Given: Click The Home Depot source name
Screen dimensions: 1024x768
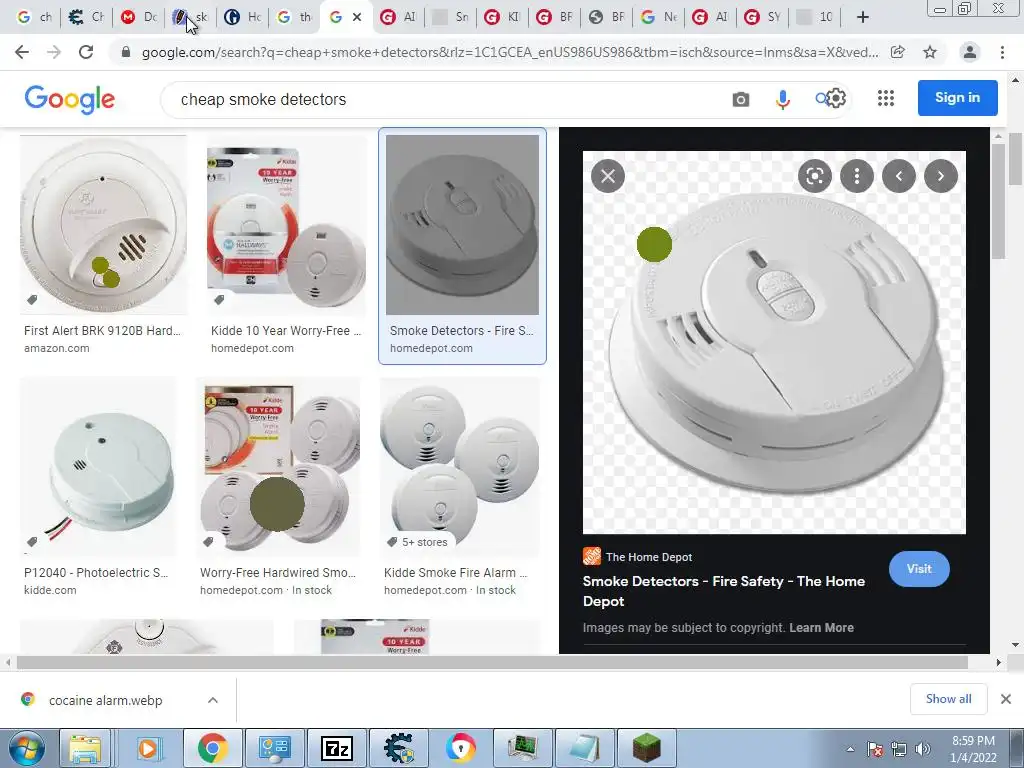Looking at the screenshot, I should point(648,557).
